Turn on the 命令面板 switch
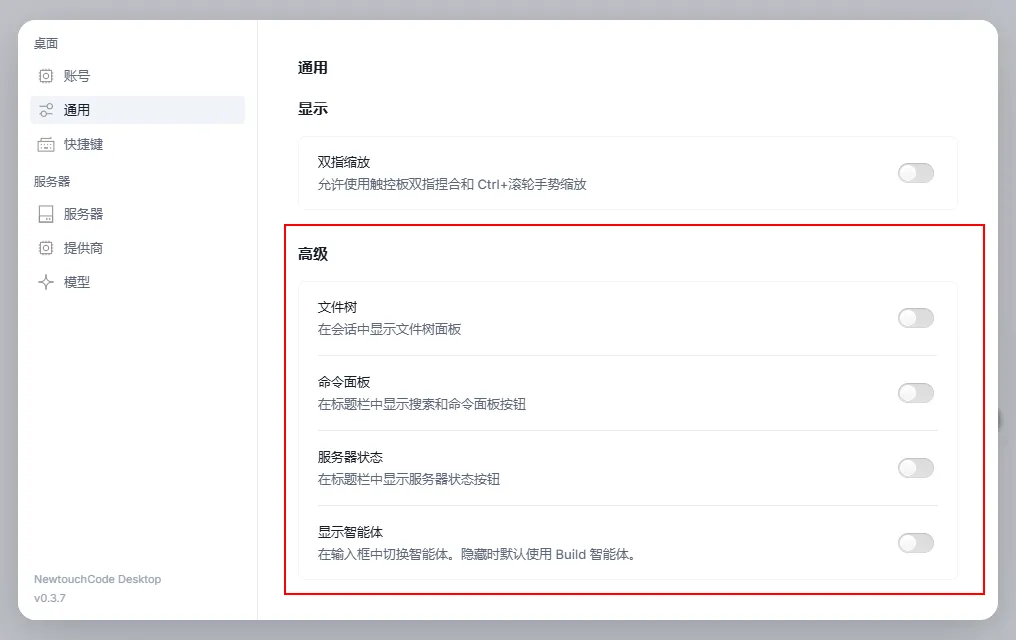 pos(916,393)
